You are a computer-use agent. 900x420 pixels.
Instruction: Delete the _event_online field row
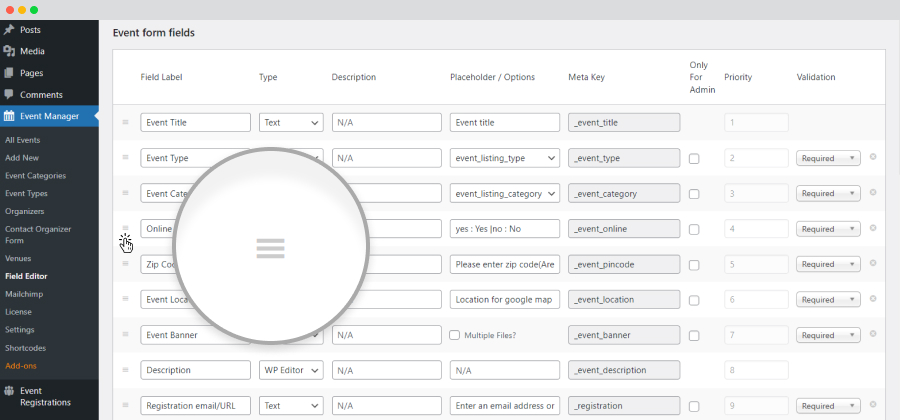click(873, 228)
